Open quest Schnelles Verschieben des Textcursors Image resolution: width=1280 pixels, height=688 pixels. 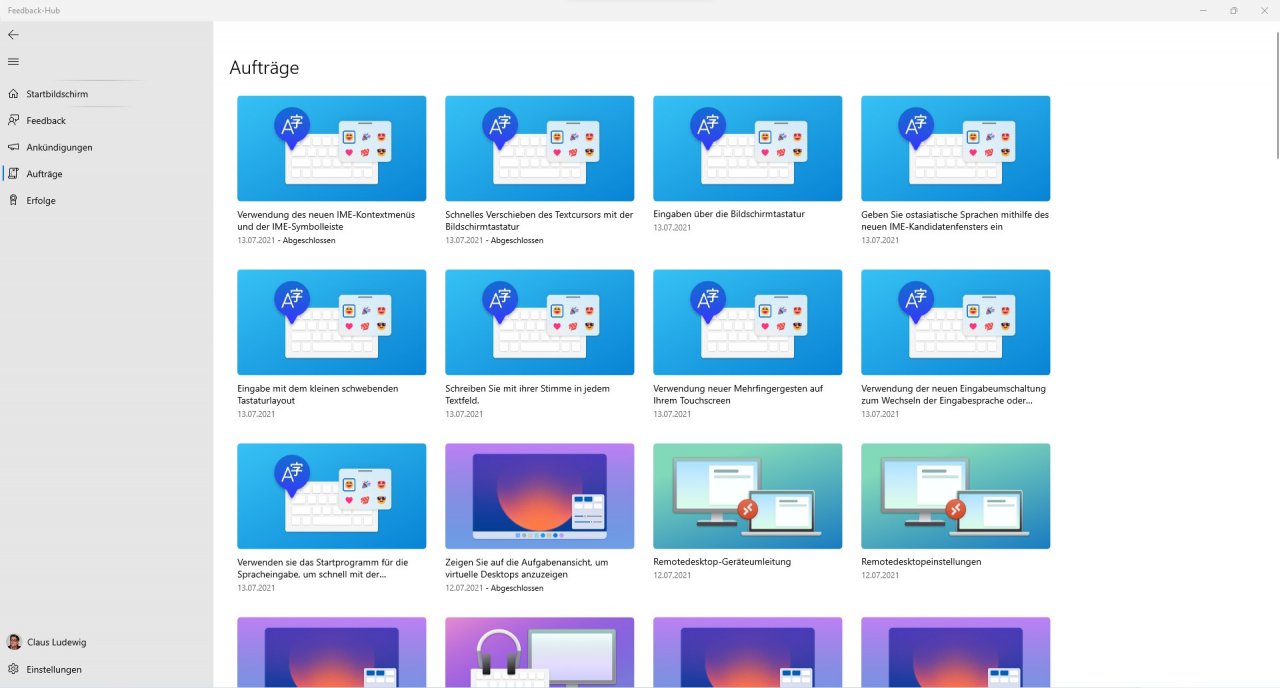tap(540, 148)
